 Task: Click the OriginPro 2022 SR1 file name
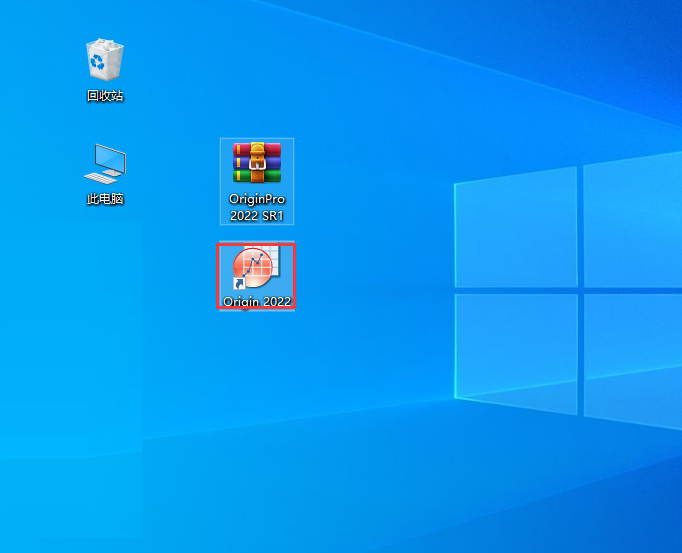[x=257, y=206]
